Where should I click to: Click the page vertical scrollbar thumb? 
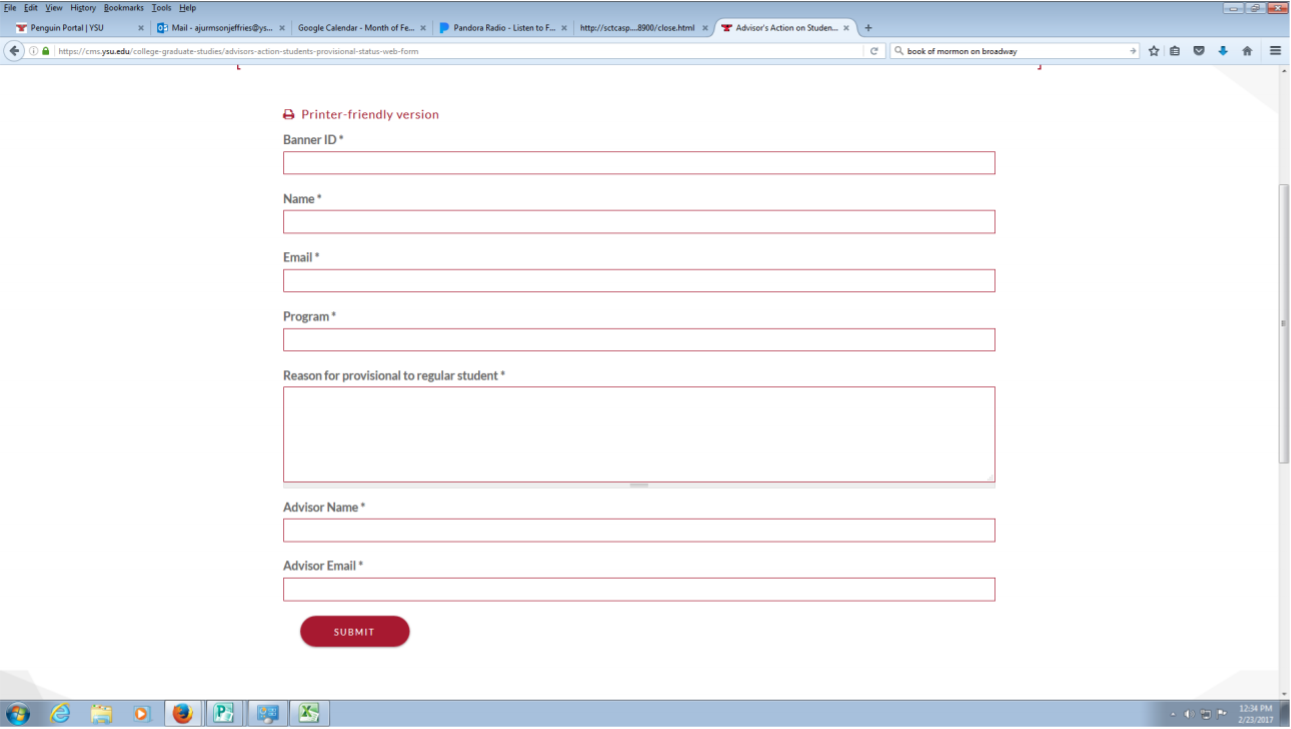pos(1285,323)
